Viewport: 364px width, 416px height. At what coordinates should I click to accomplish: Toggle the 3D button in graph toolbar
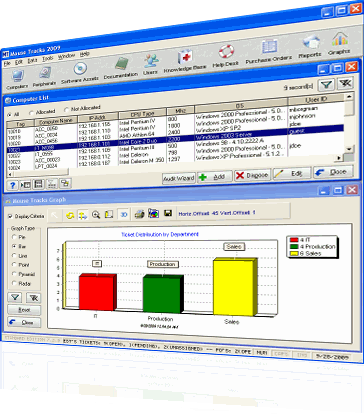point(124,215)
